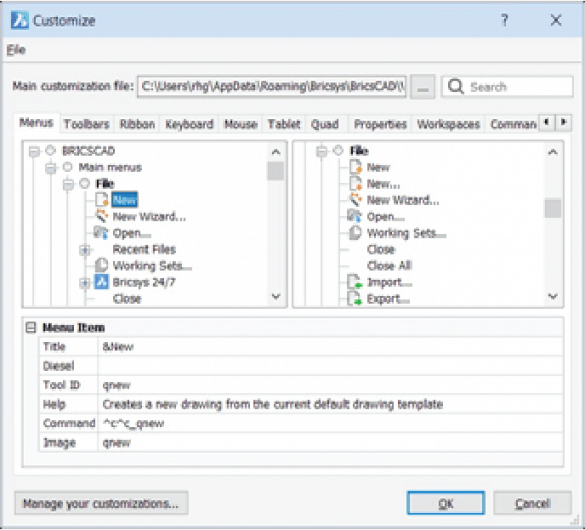The height and width of the screenshot is (530, 585).
Task: Close the Customize dialog
Action: [556, 20]
